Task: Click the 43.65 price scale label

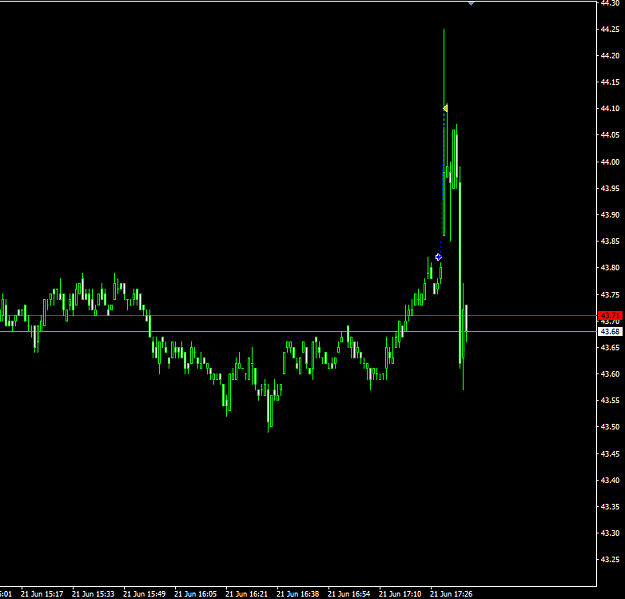Action: [x=610, y=348]
